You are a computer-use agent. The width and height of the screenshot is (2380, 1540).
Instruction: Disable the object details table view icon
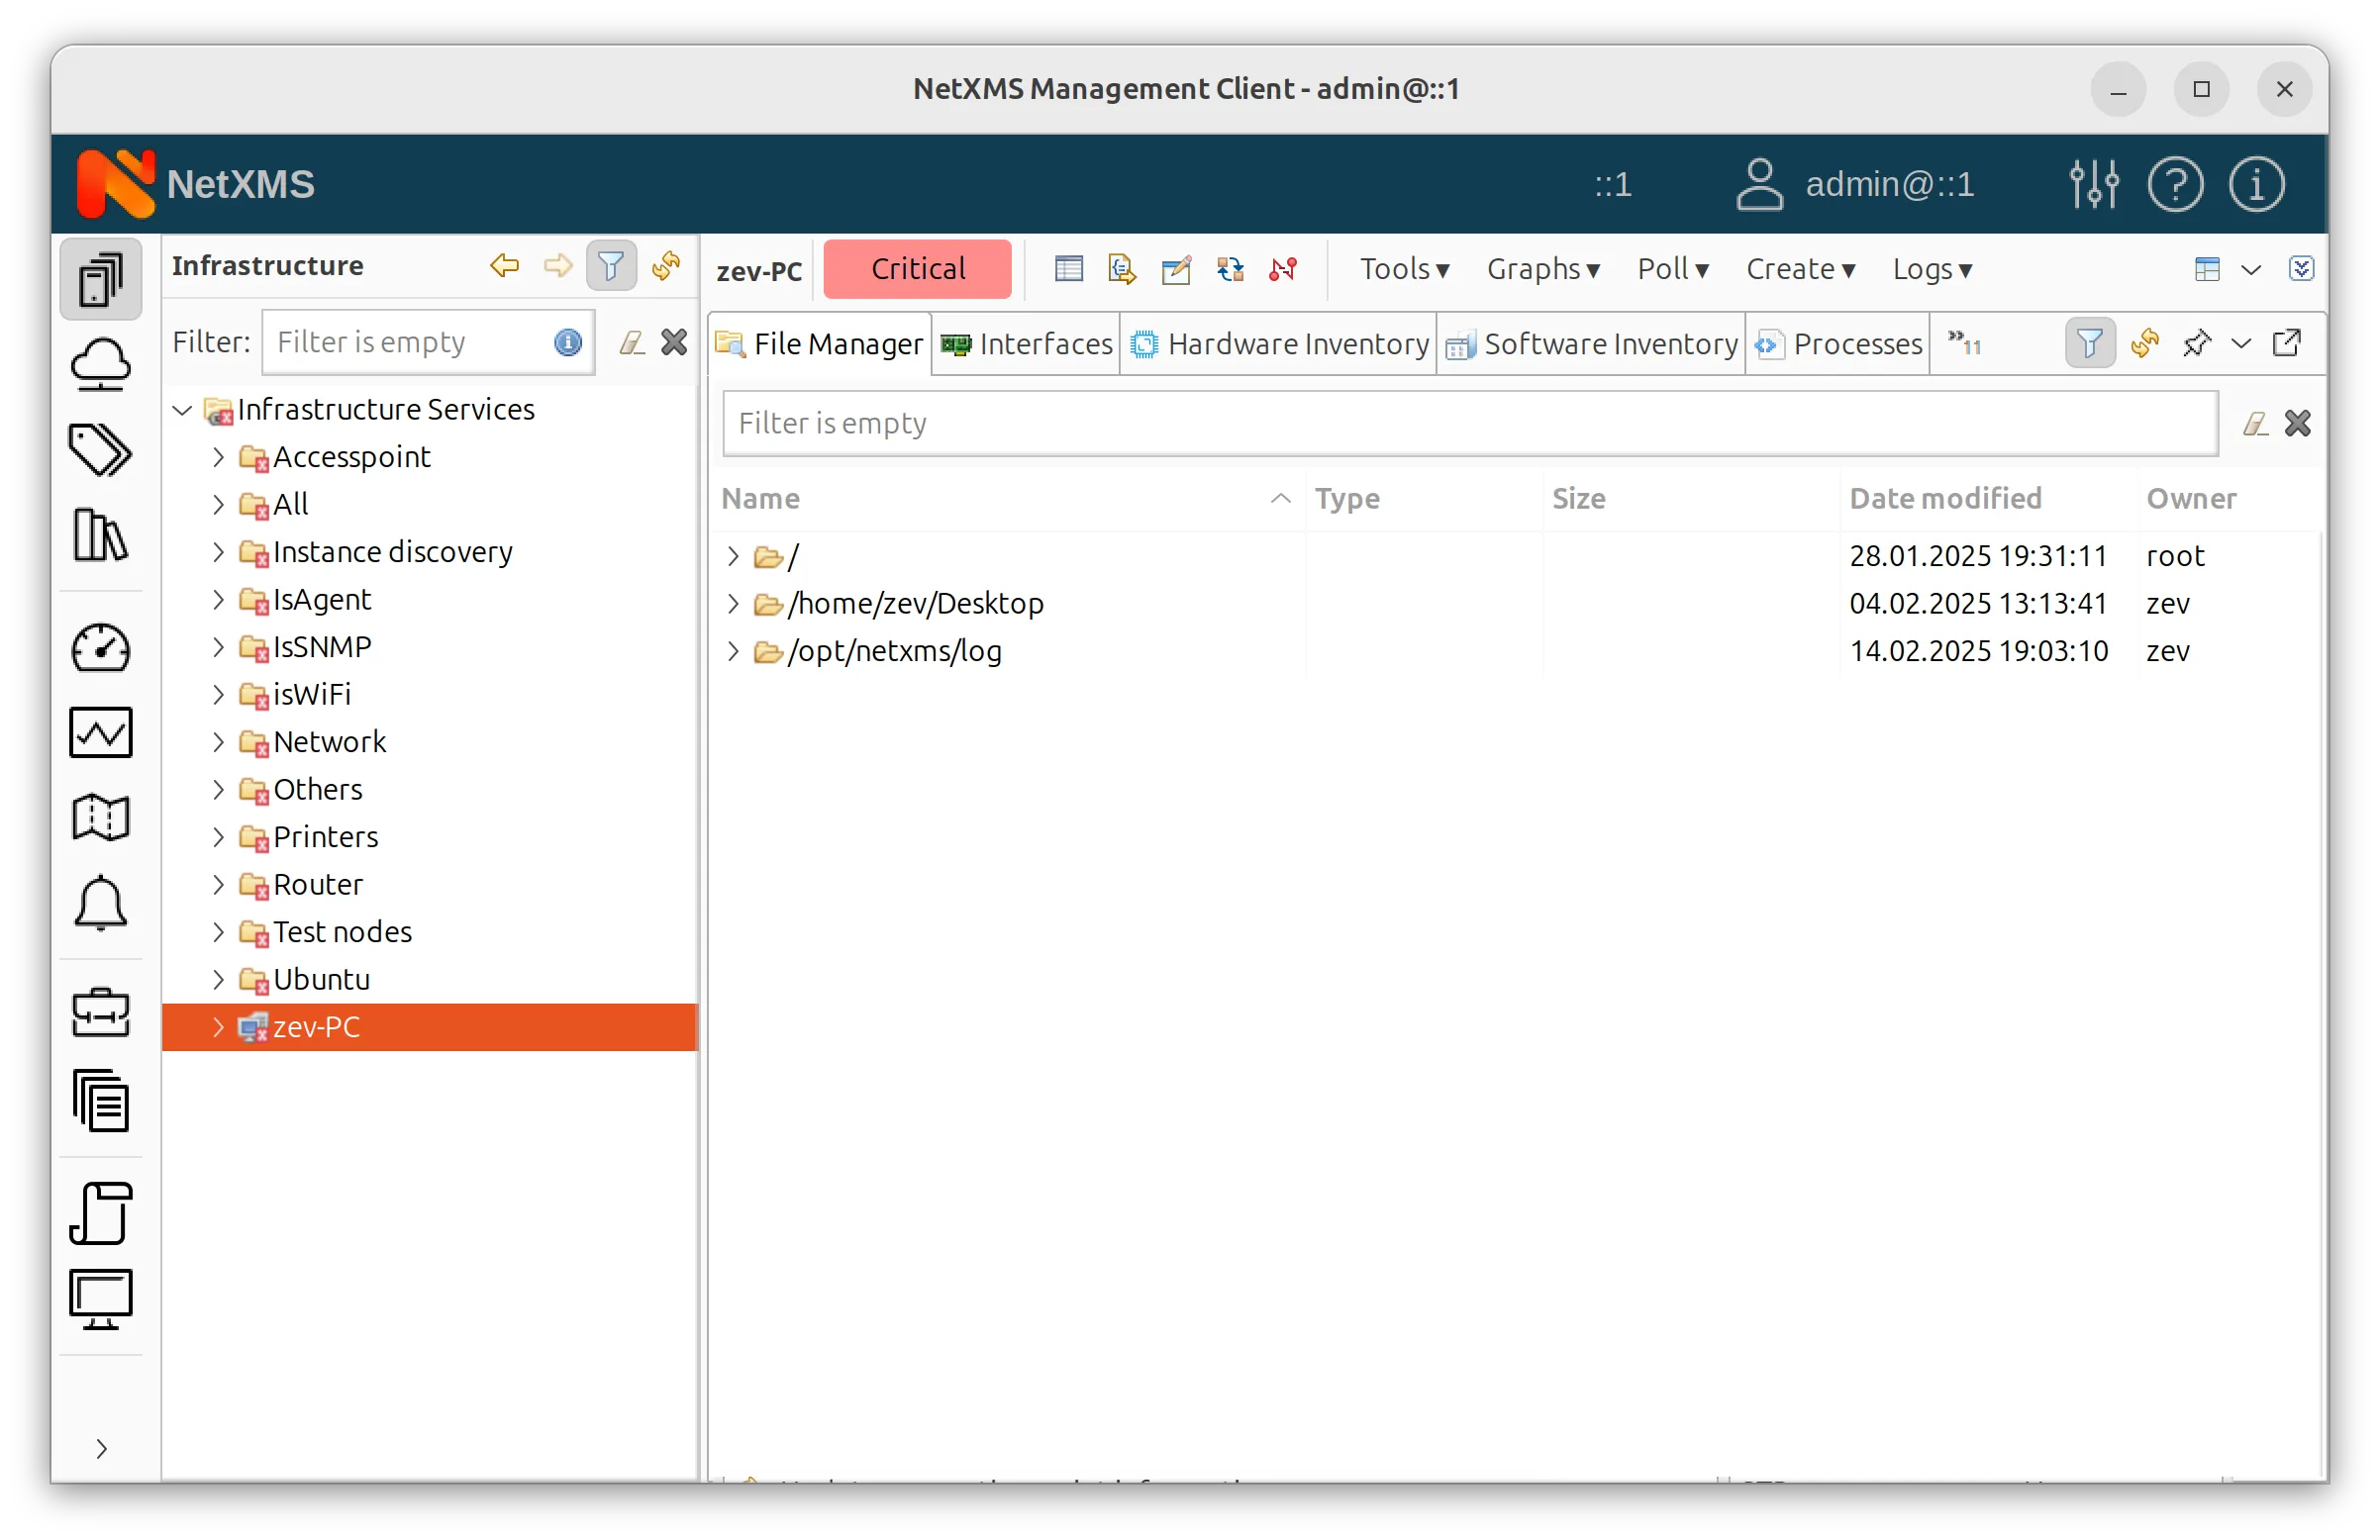tap(1067, 268)
